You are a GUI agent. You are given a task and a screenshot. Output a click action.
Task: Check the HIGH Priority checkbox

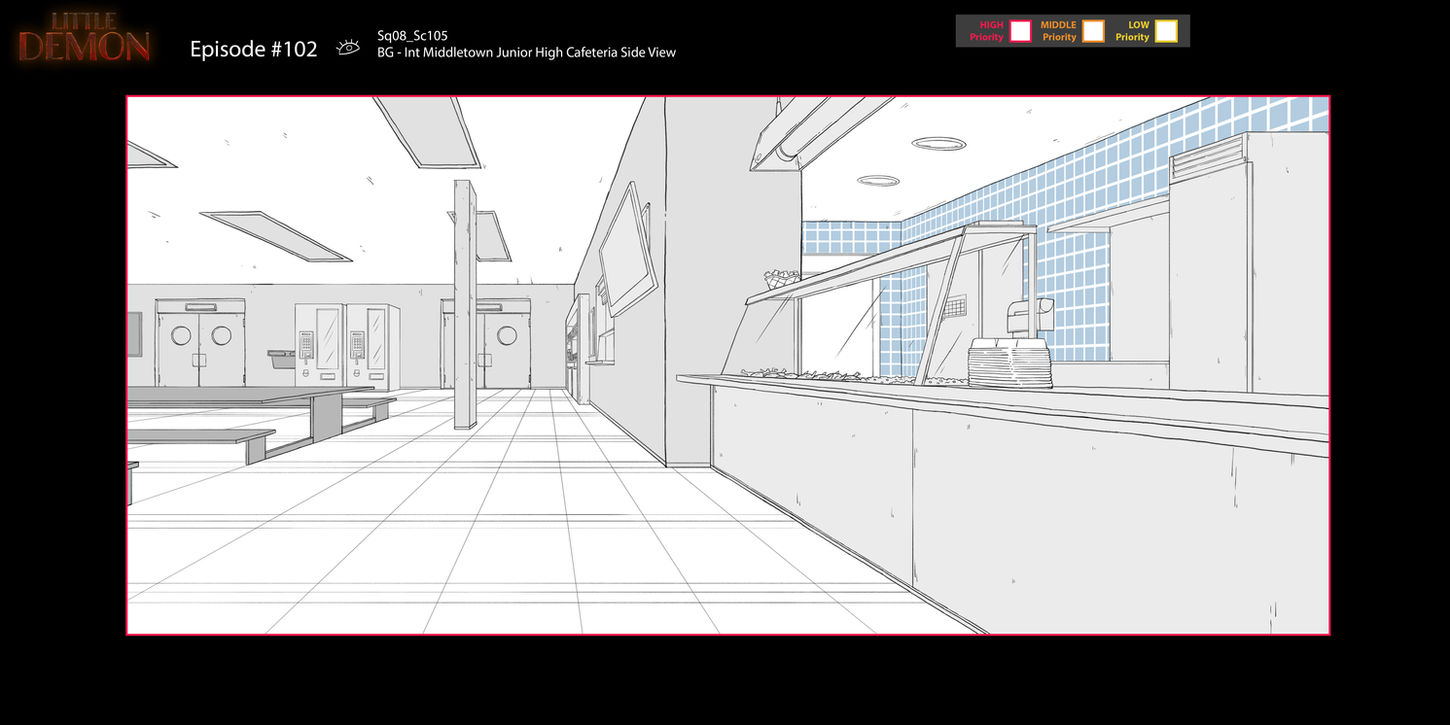[x=1019, y=31]
